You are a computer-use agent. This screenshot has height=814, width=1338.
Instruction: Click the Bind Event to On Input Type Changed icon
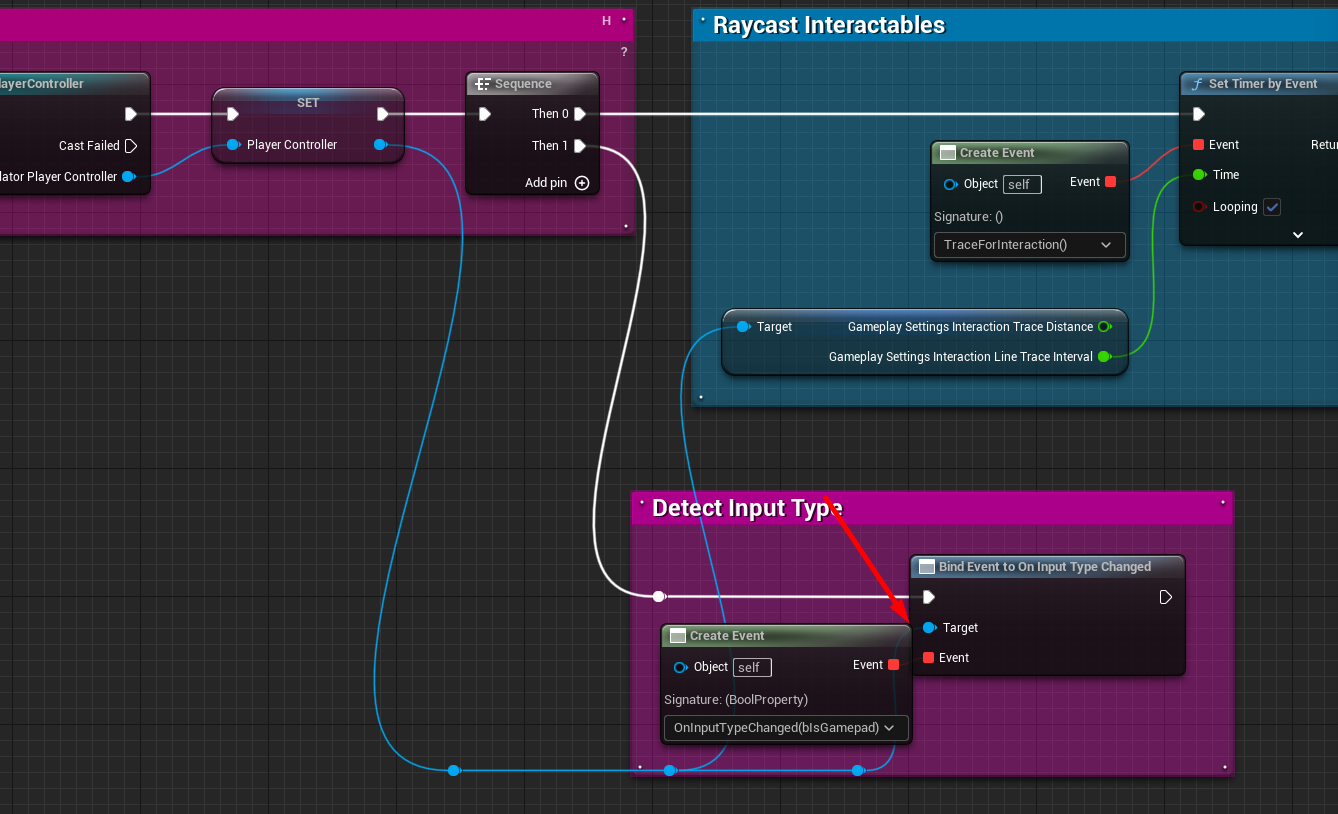tap(925, 566)
